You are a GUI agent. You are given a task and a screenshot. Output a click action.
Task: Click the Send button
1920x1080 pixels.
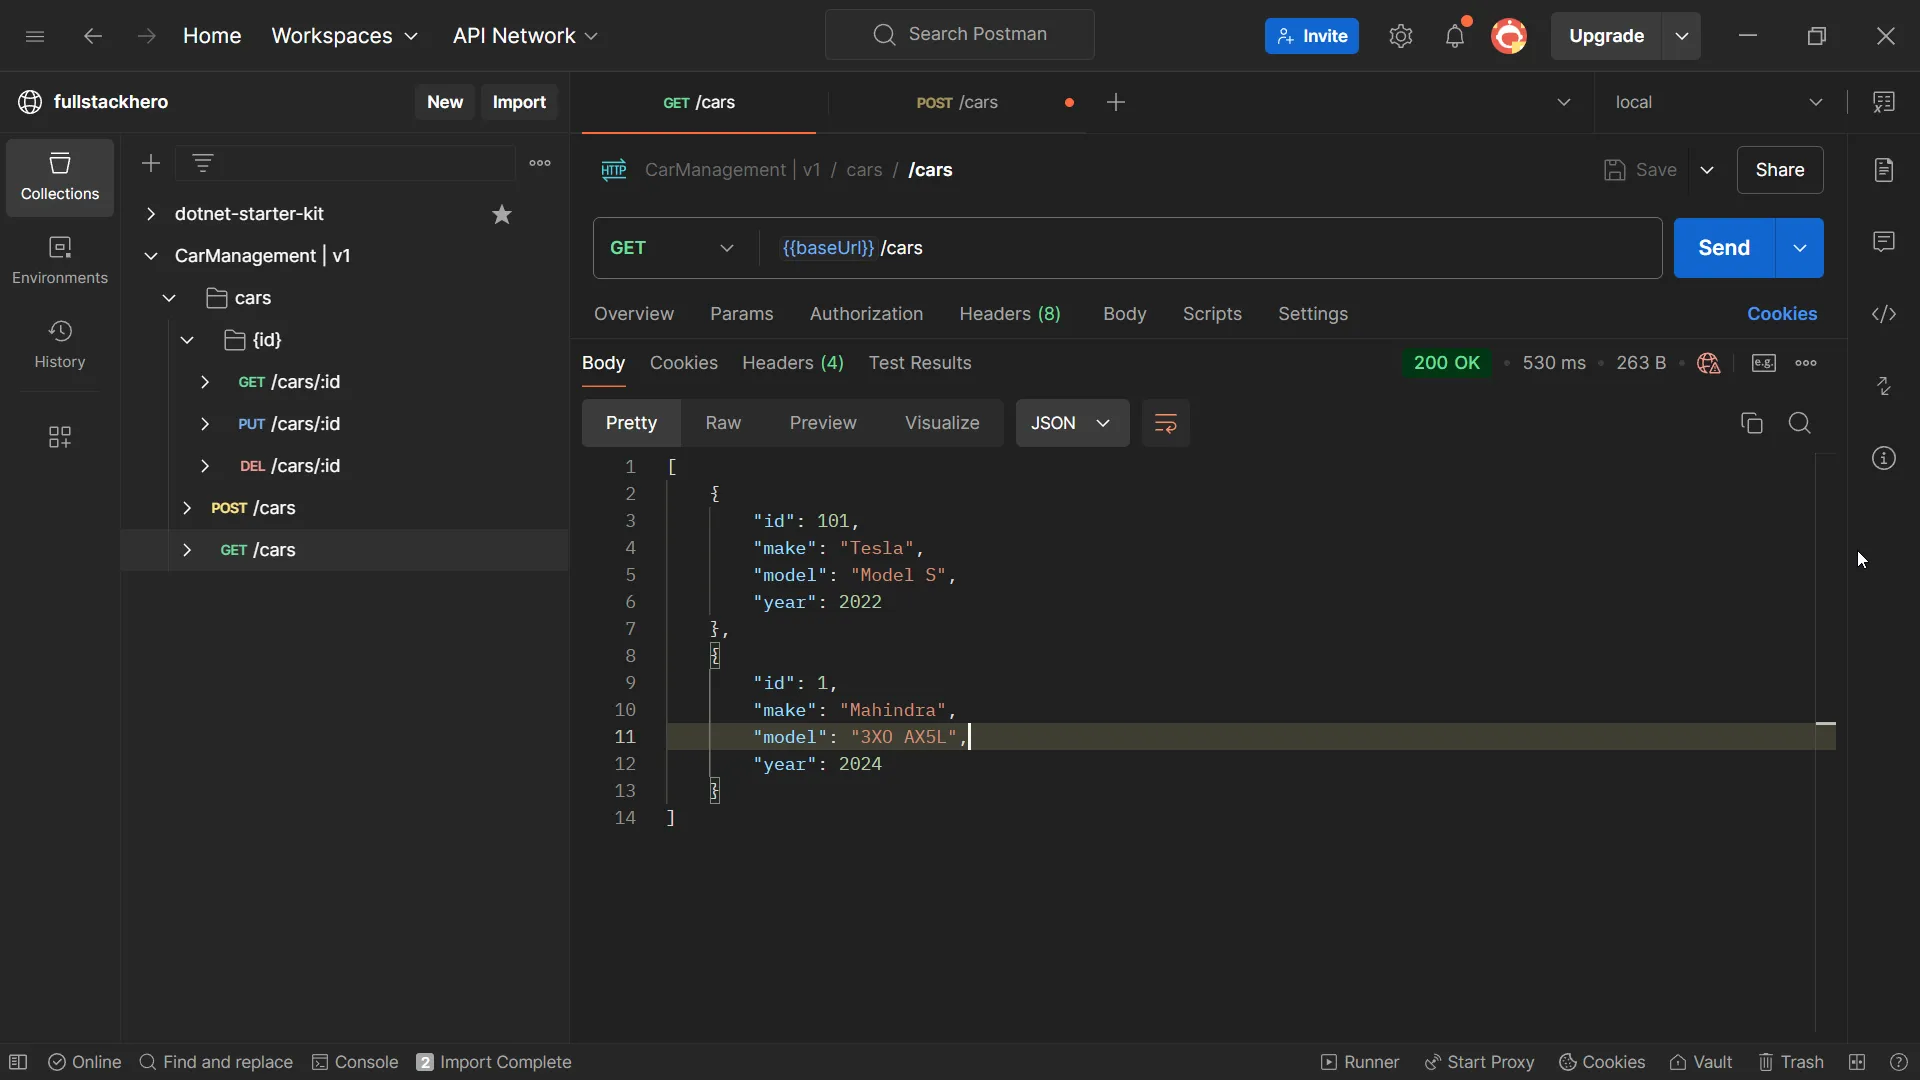[x=1723, y=248]
